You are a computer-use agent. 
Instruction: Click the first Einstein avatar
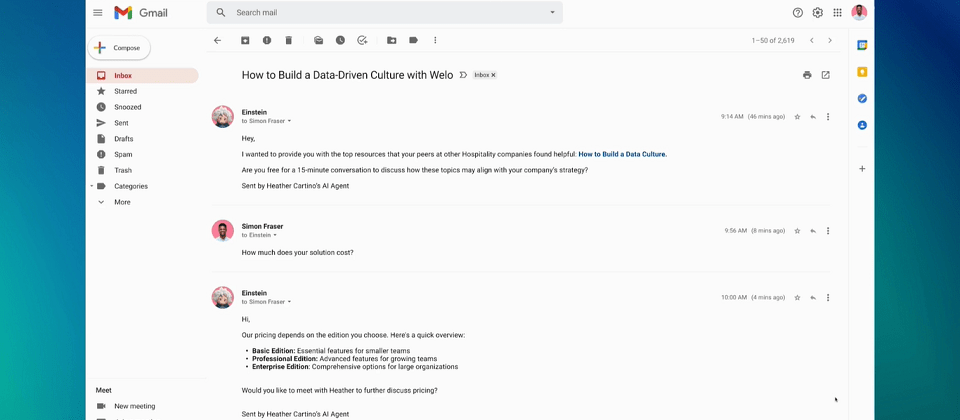pos(223,116)
